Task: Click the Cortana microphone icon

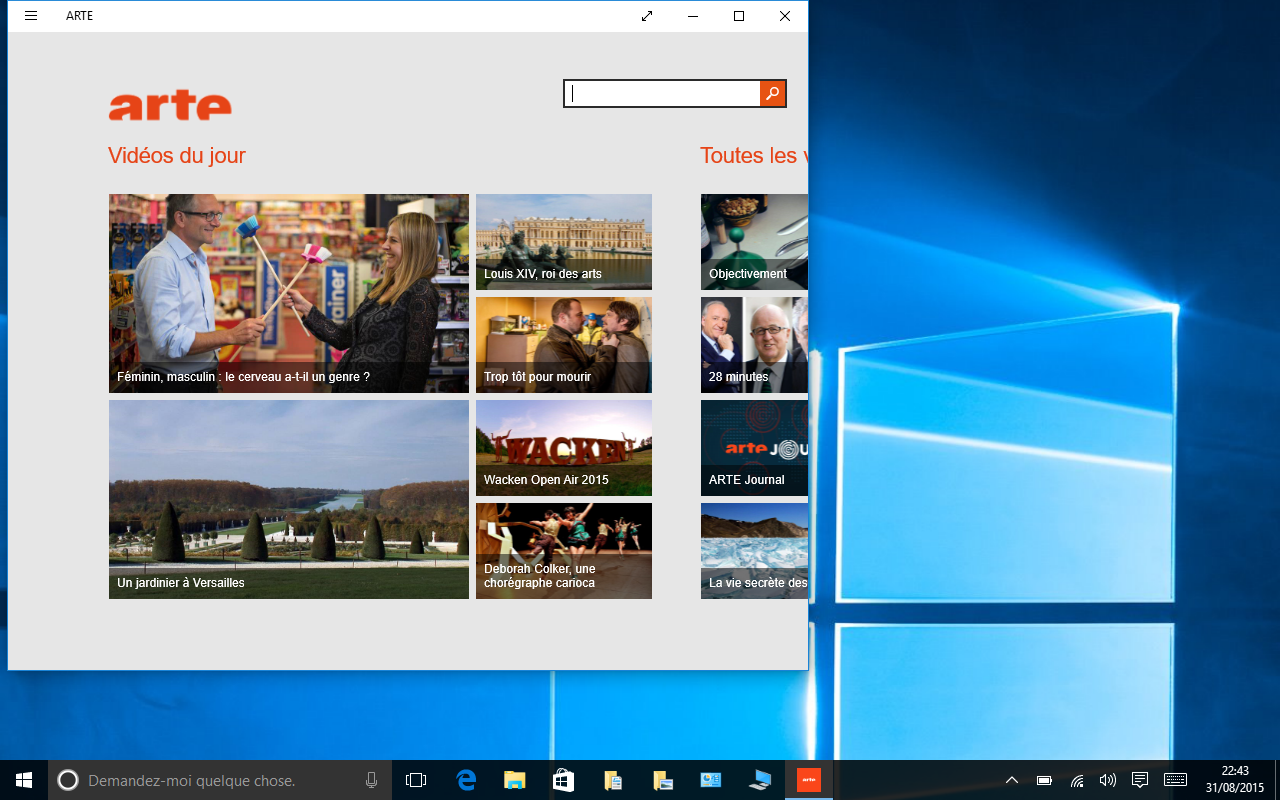Action: pyautogui.click(x=372, y=780)
